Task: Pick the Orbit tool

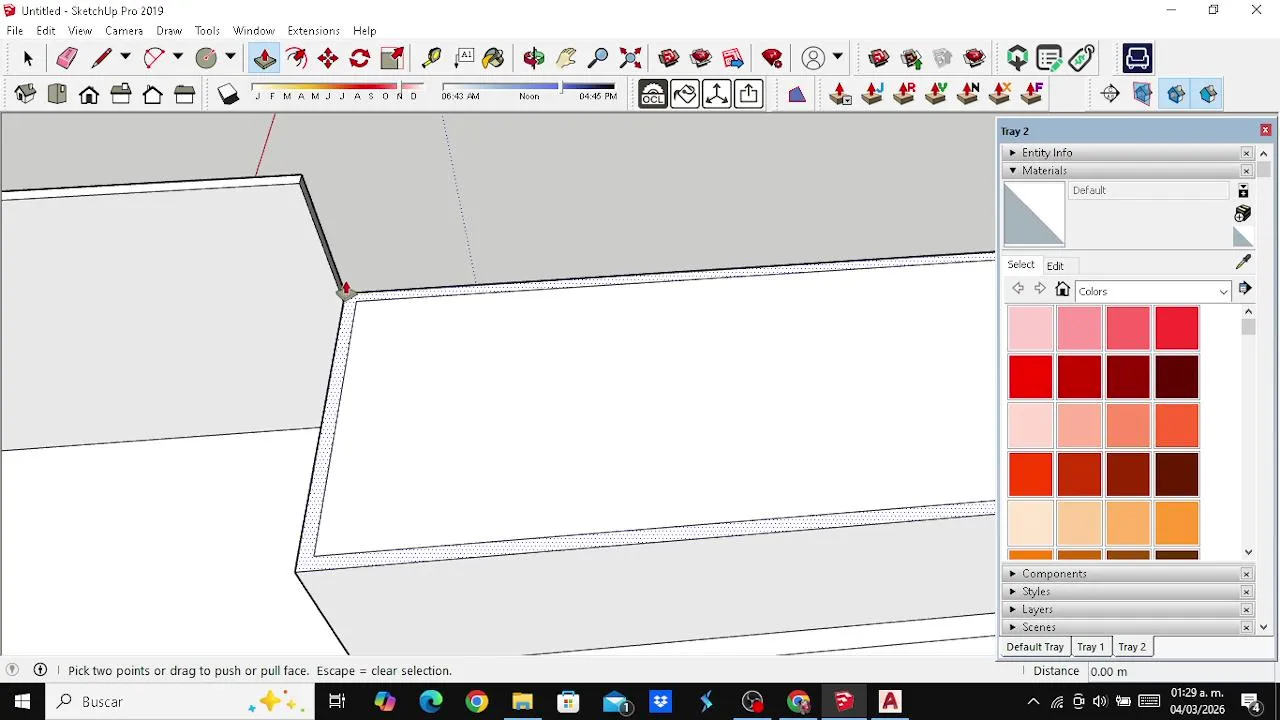Action: pyautogui.click(x=534, y=59)
